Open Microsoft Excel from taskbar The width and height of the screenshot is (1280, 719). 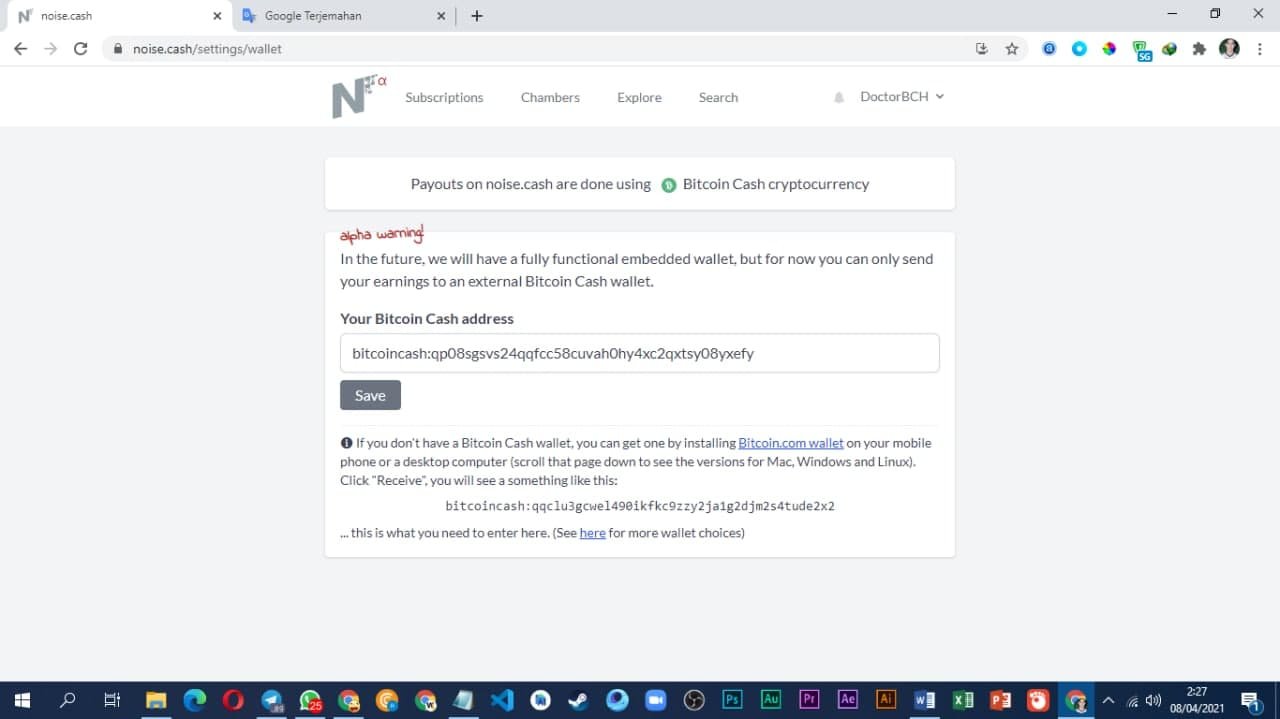coord(962,700)
